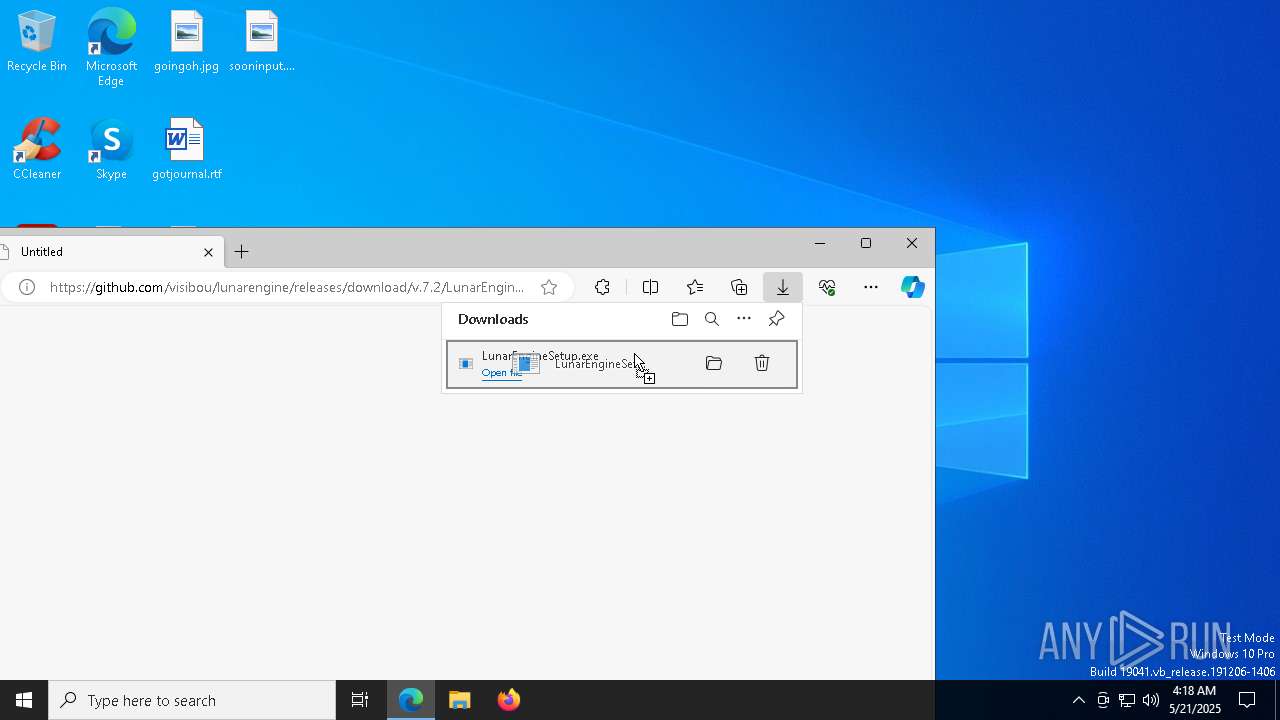This screenshot has width=1280, height=720.
Task: Add this page to favorites star
Action: point(549,287)
